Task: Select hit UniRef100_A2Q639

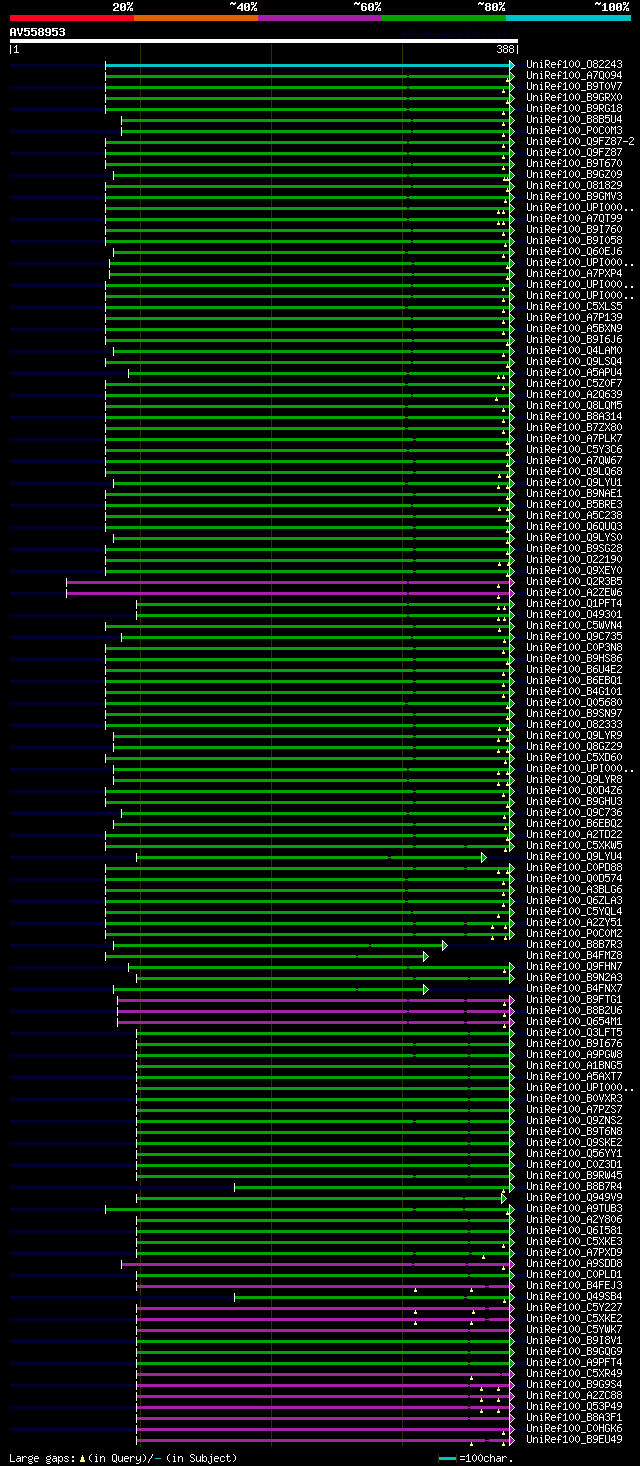Action: pos(574,395)
